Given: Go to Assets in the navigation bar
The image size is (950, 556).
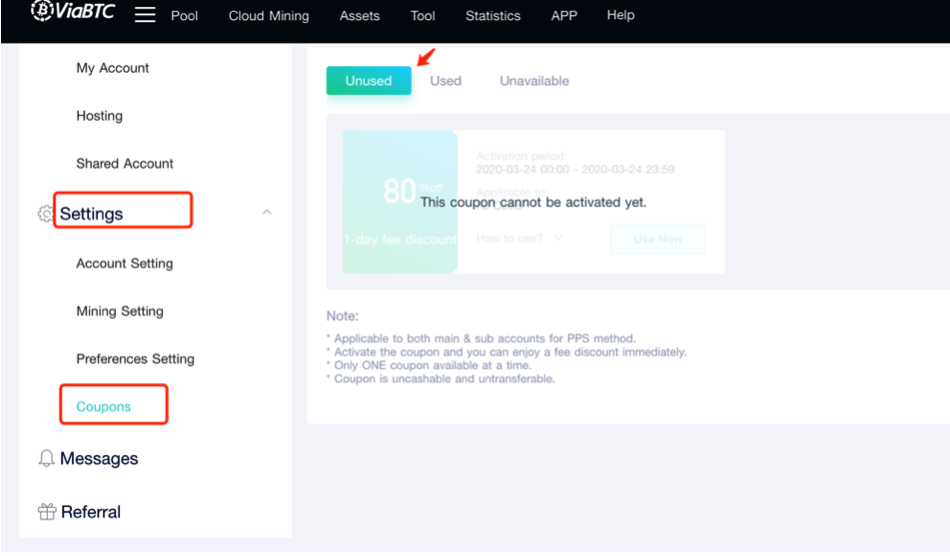Looking at the screenshot, I should [359, 16].
